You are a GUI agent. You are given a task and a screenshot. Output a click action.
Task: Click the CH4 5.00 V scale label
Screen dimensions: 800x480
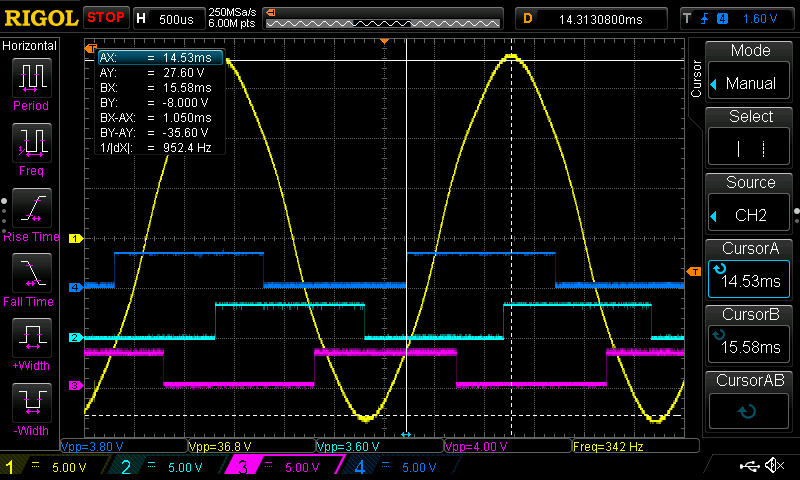(x=419, y=467)
